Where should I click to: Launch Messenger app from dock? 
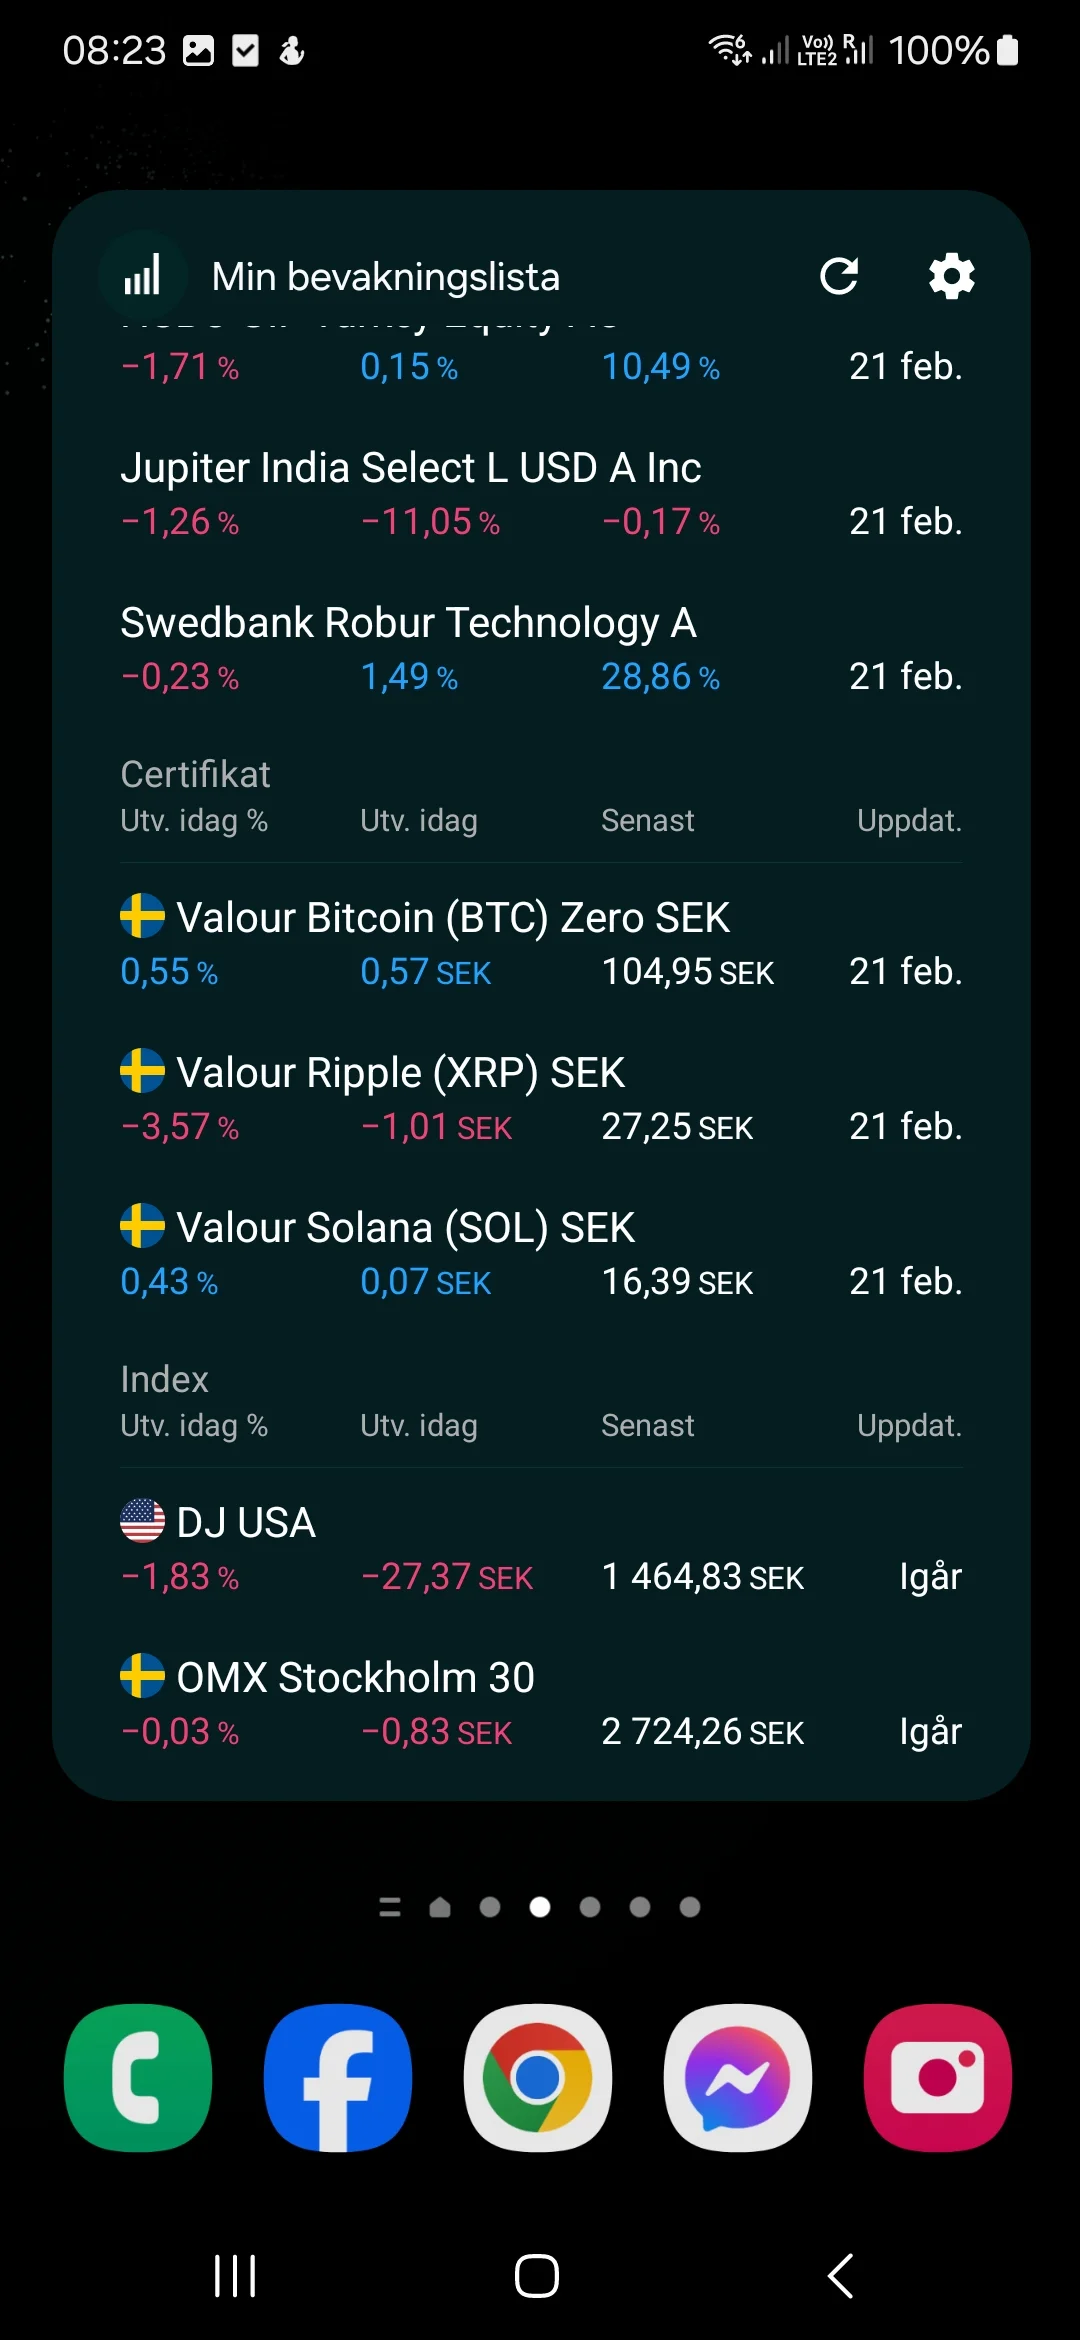click(x=738, y=2077)
